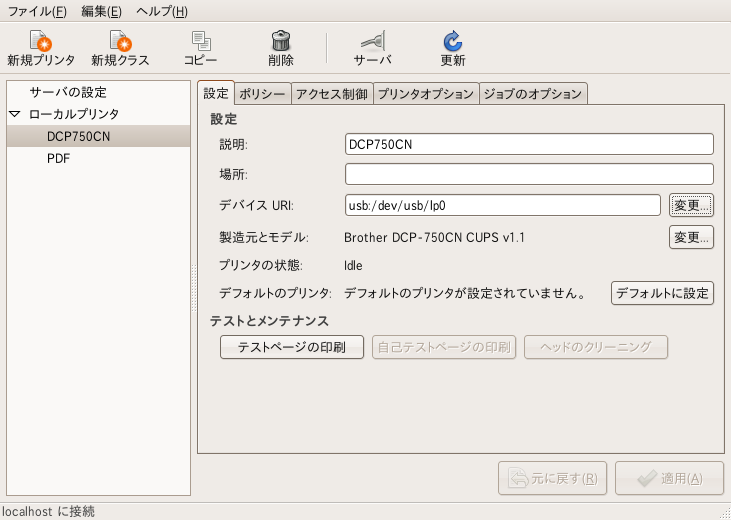Click the 新規プリンタ (New Printer) toolbar icon

41,41
